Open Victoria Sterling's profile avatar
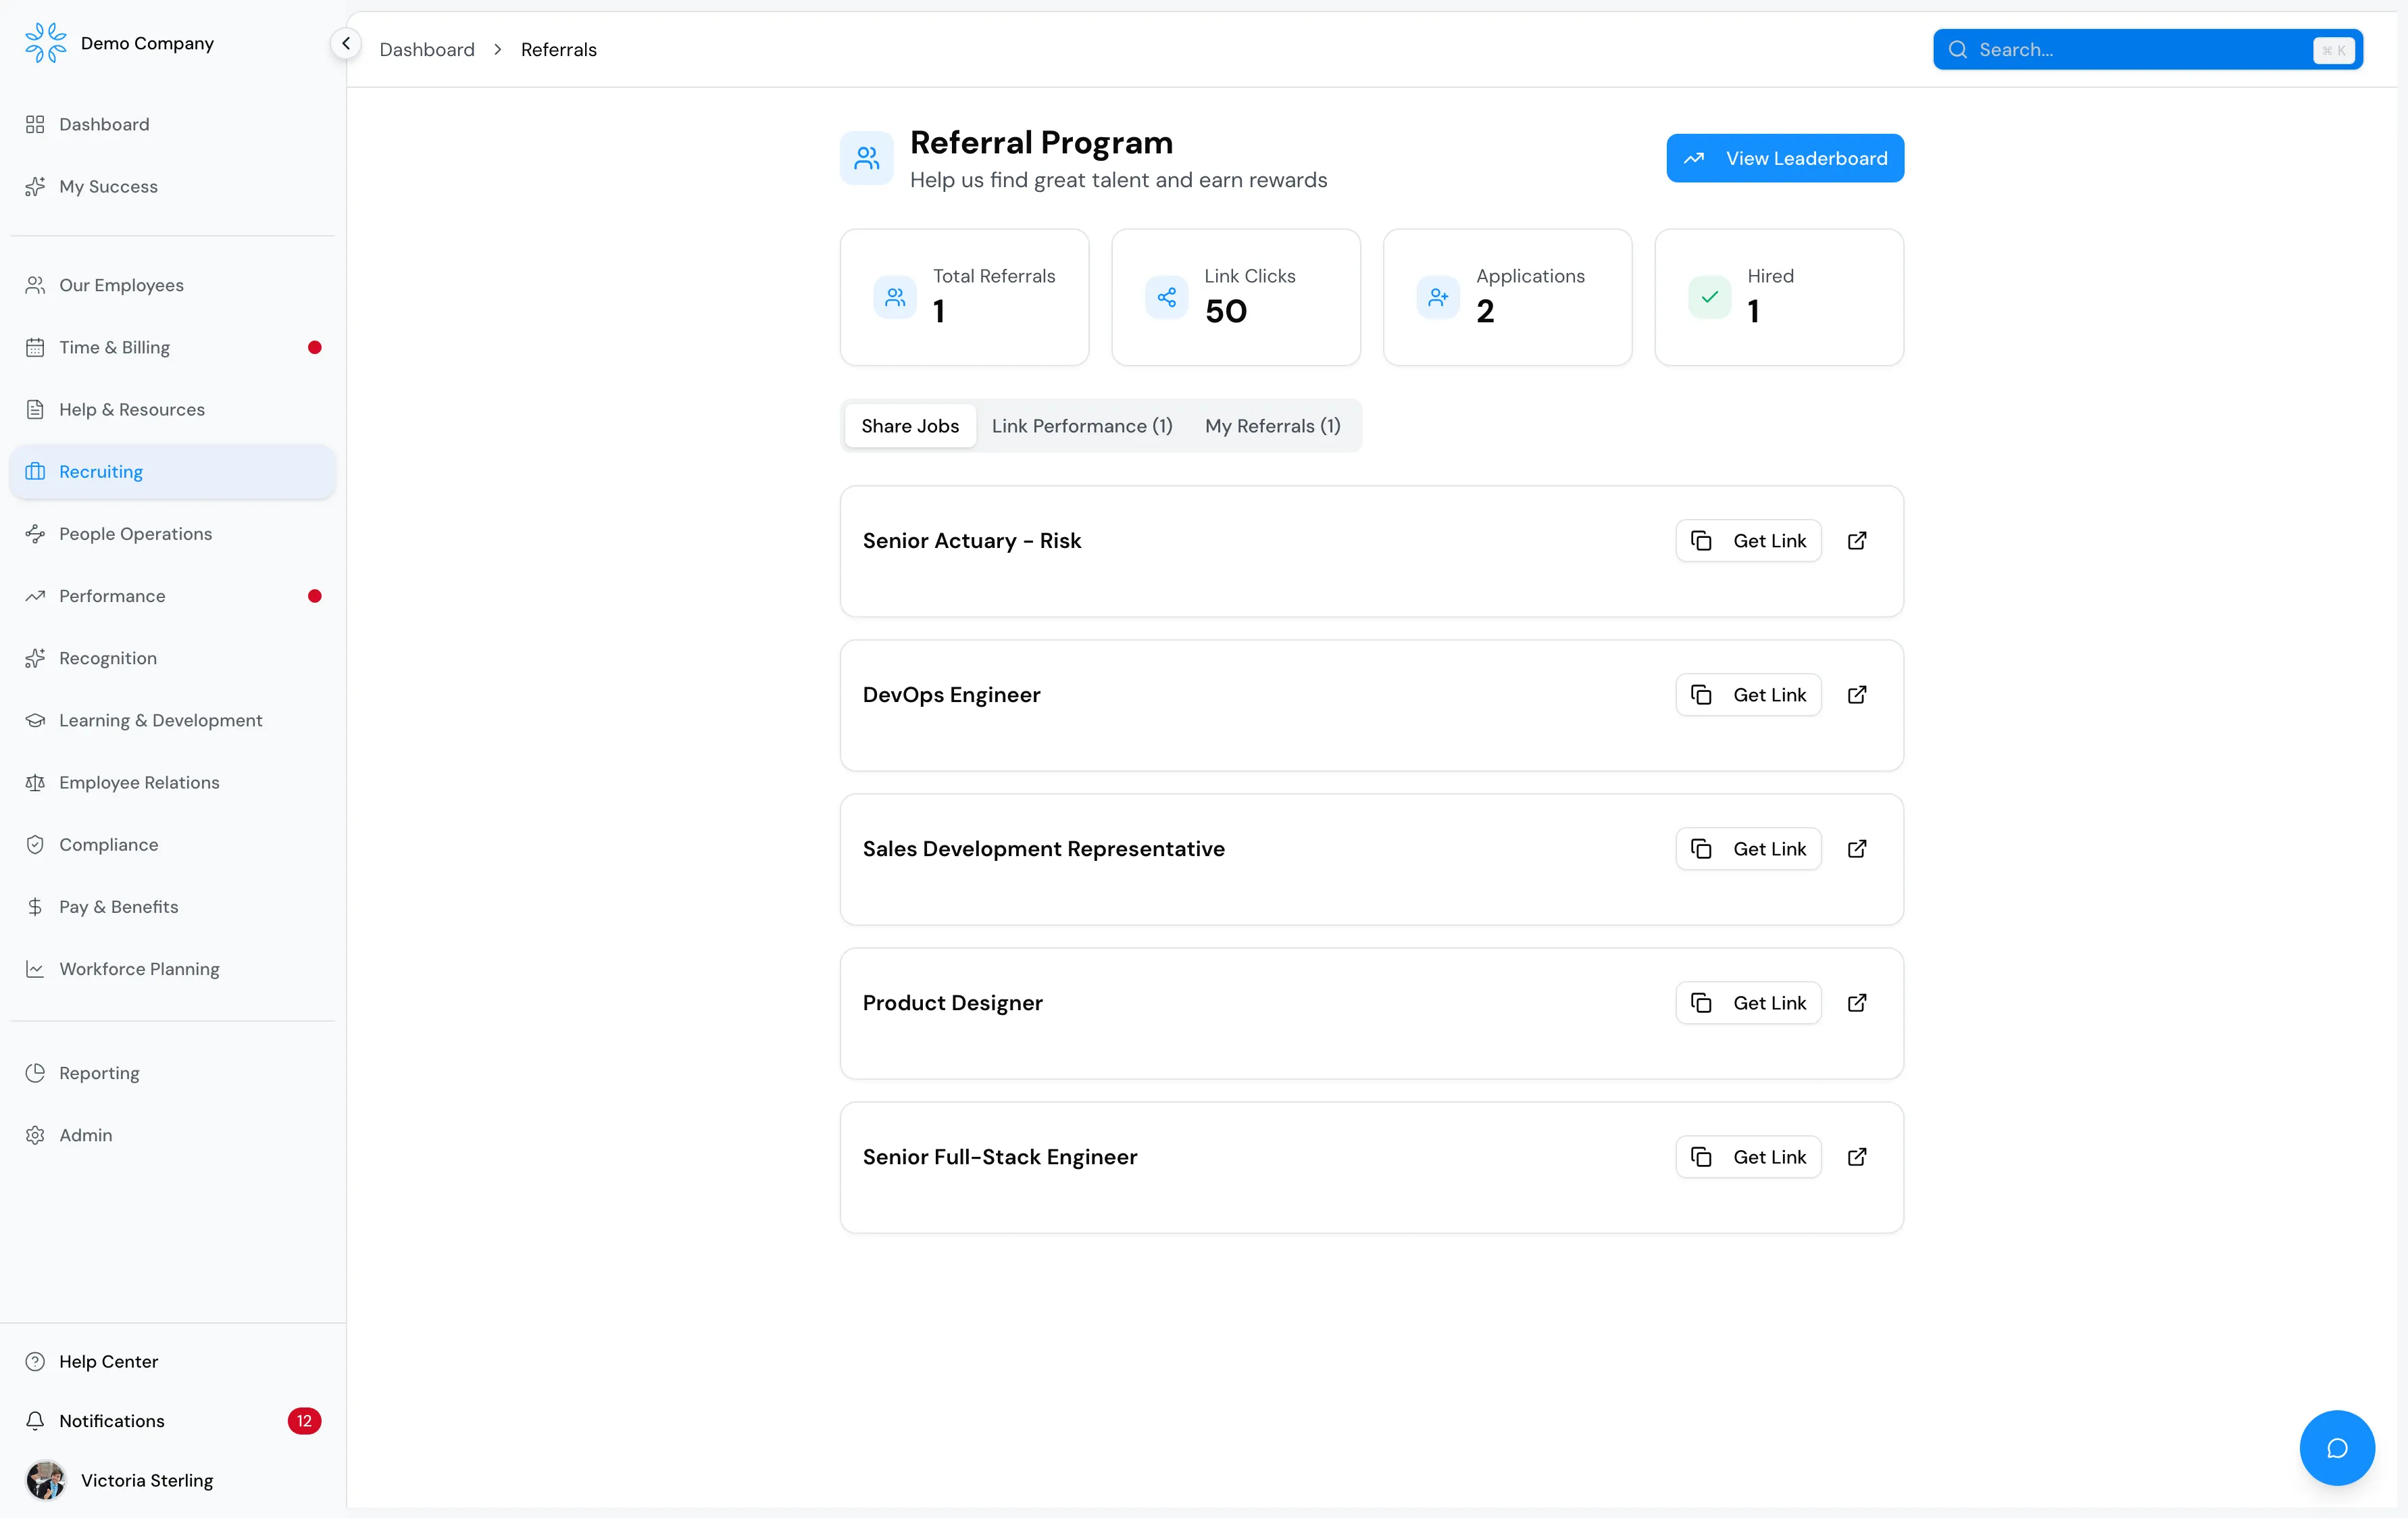The width and height of the screenshot is (2408, 1519). point(45,1480)
